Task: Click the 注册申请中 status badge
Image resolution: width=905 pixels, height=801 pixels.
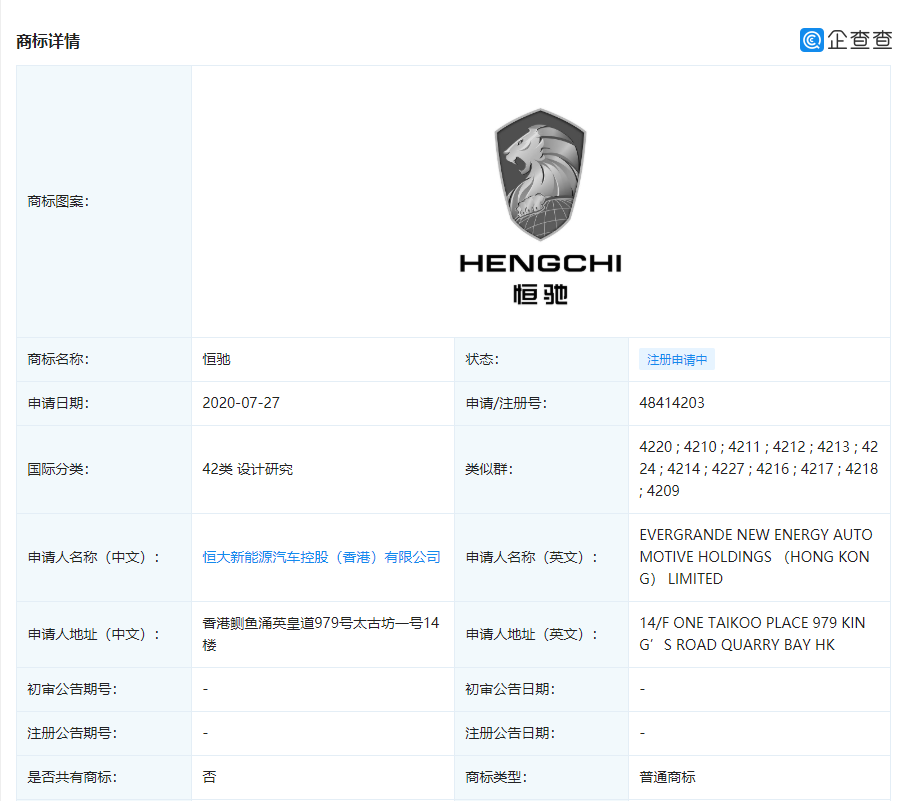Action: (676, 360)
